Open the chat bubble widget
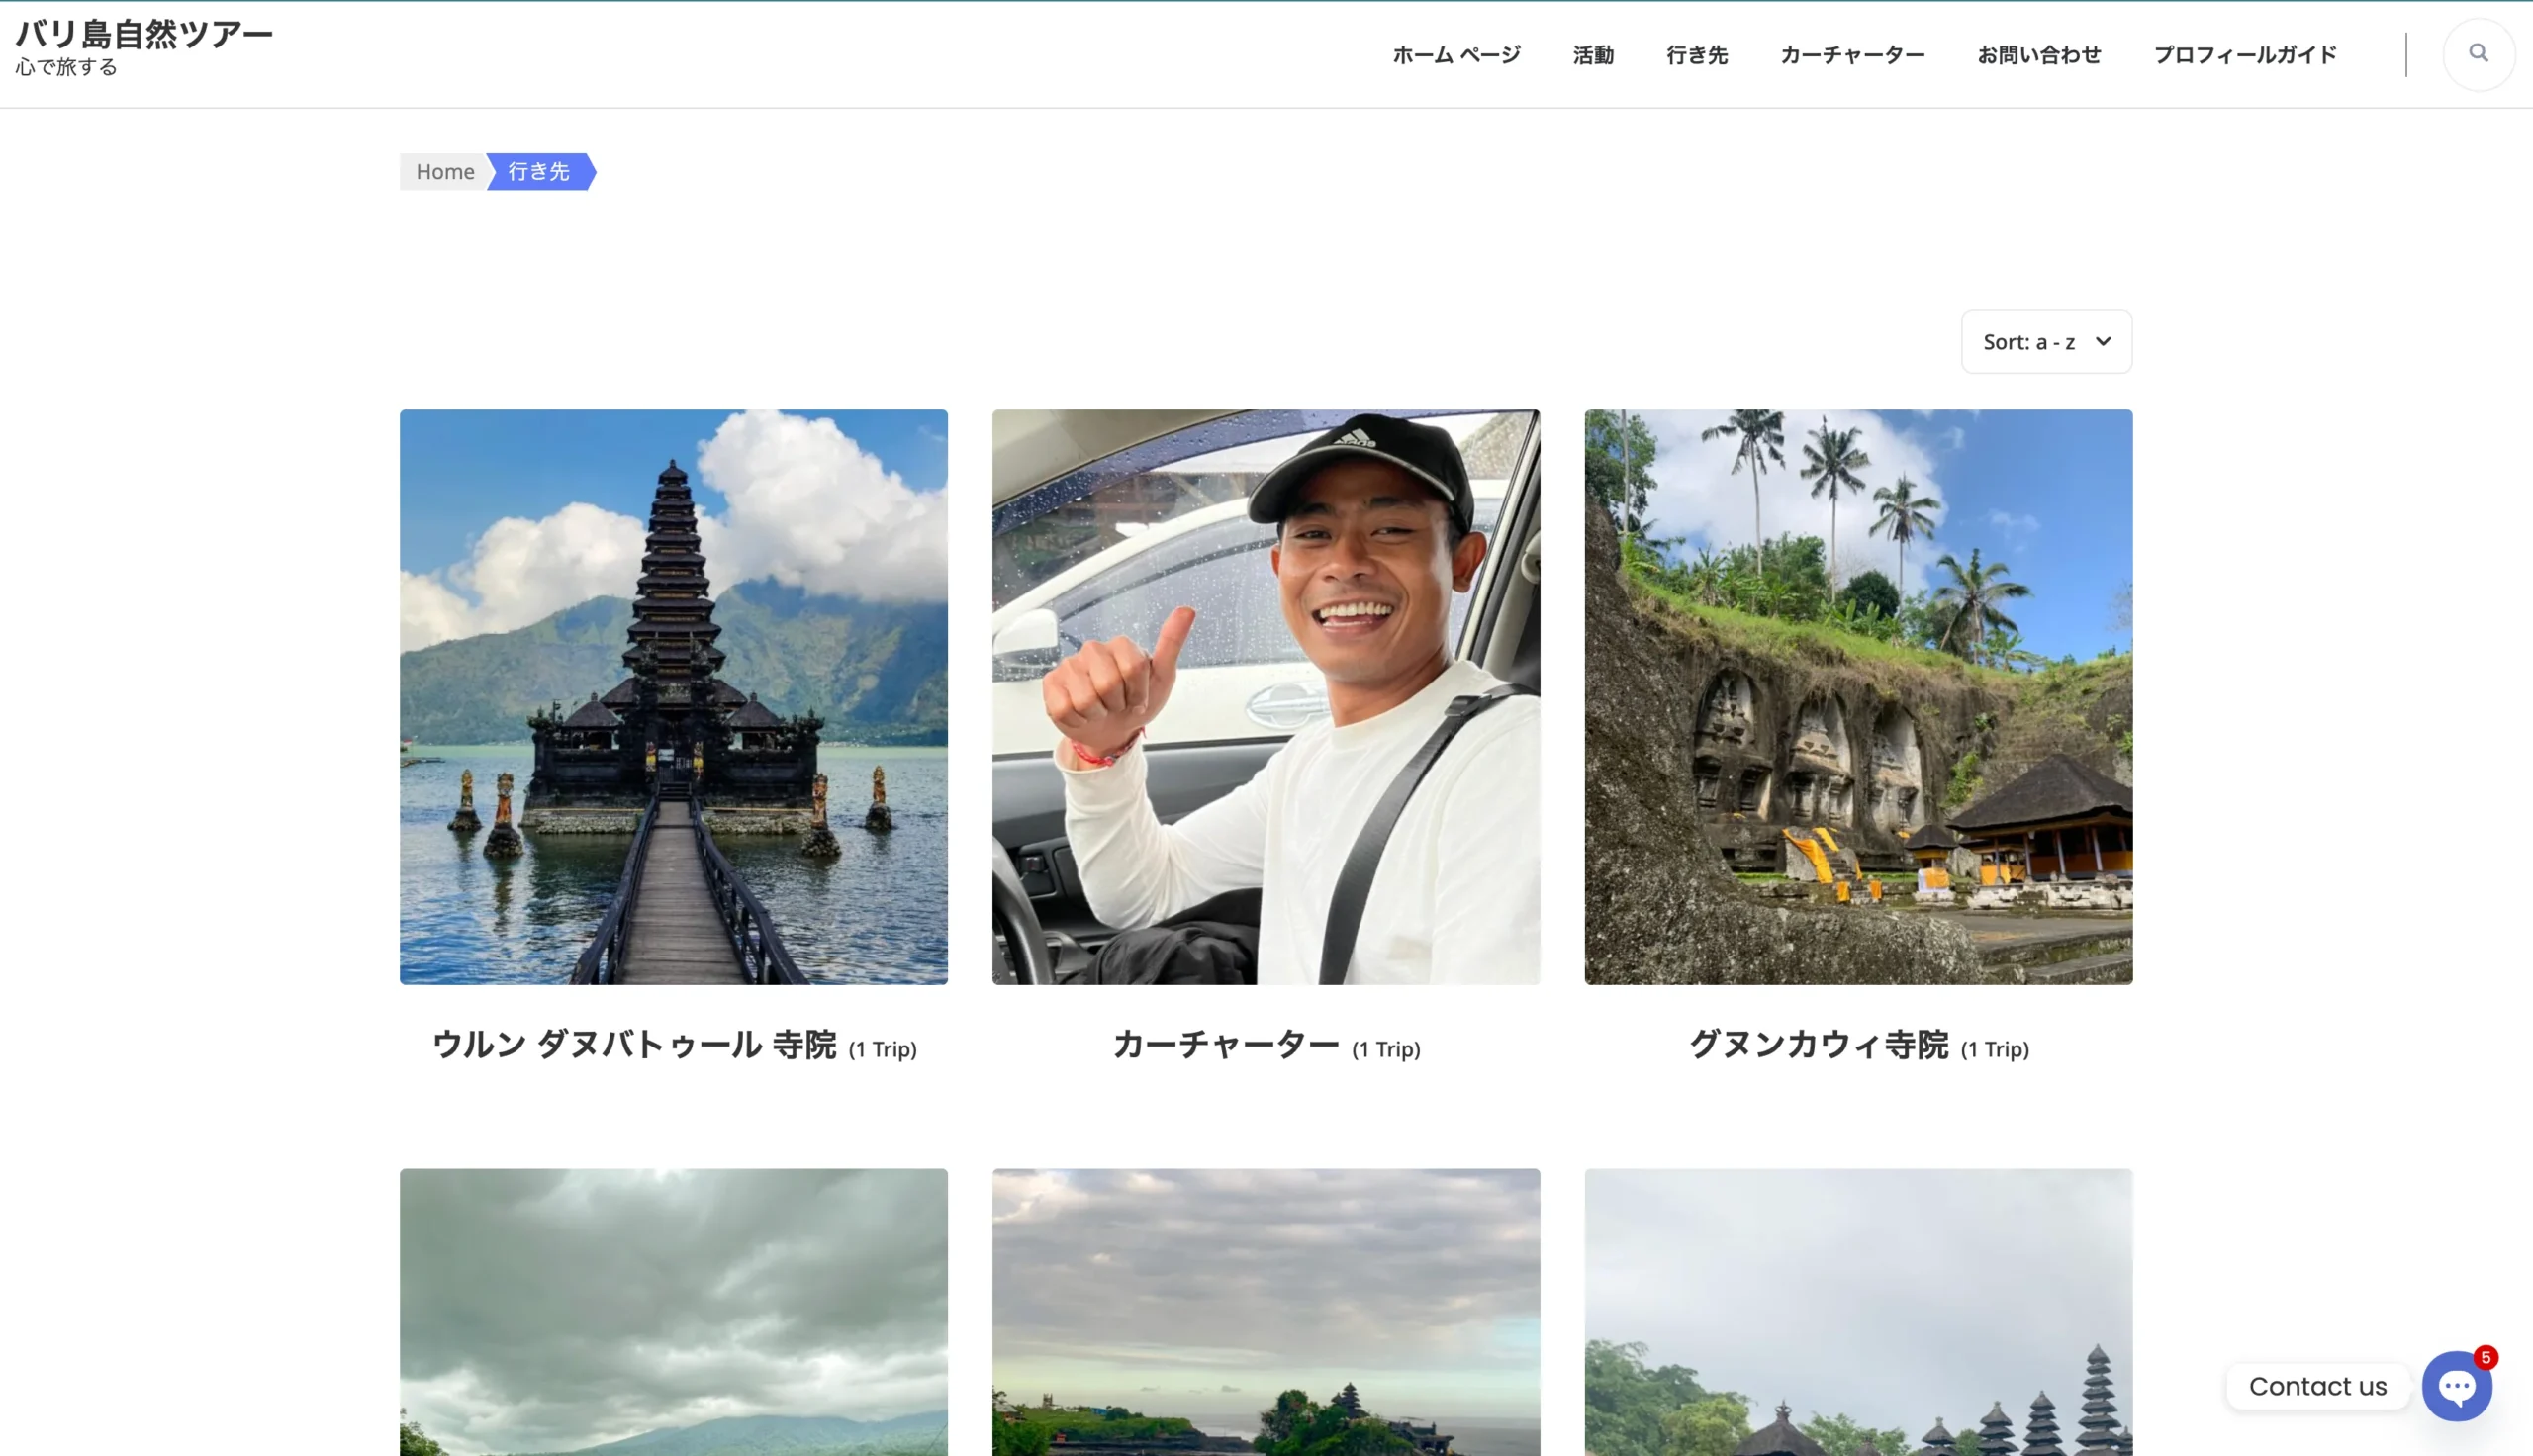2533x1456 pixels. click(2456, 1386)
